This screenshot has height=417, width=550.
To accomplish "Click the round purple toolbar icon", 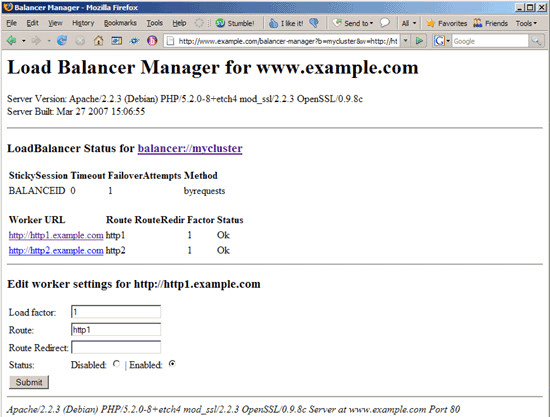I will [152, 41].
